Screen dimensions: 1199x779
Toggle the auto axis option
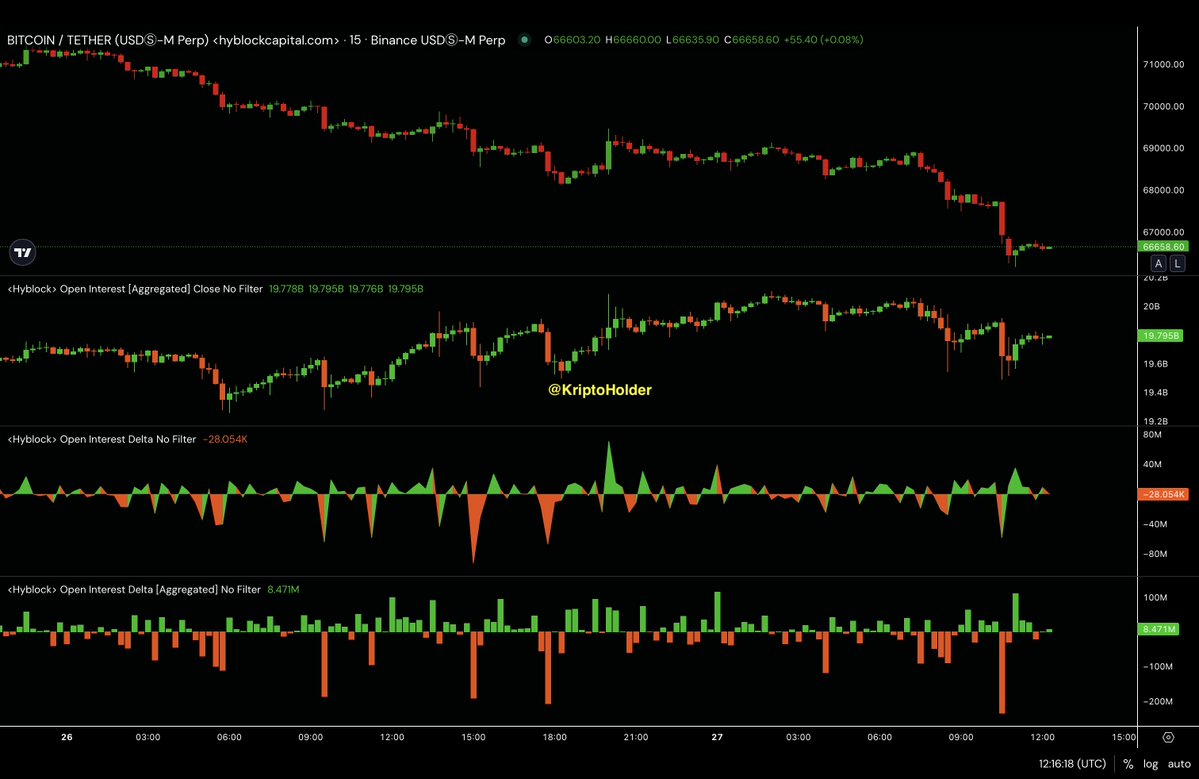[x=1179, y=764]
